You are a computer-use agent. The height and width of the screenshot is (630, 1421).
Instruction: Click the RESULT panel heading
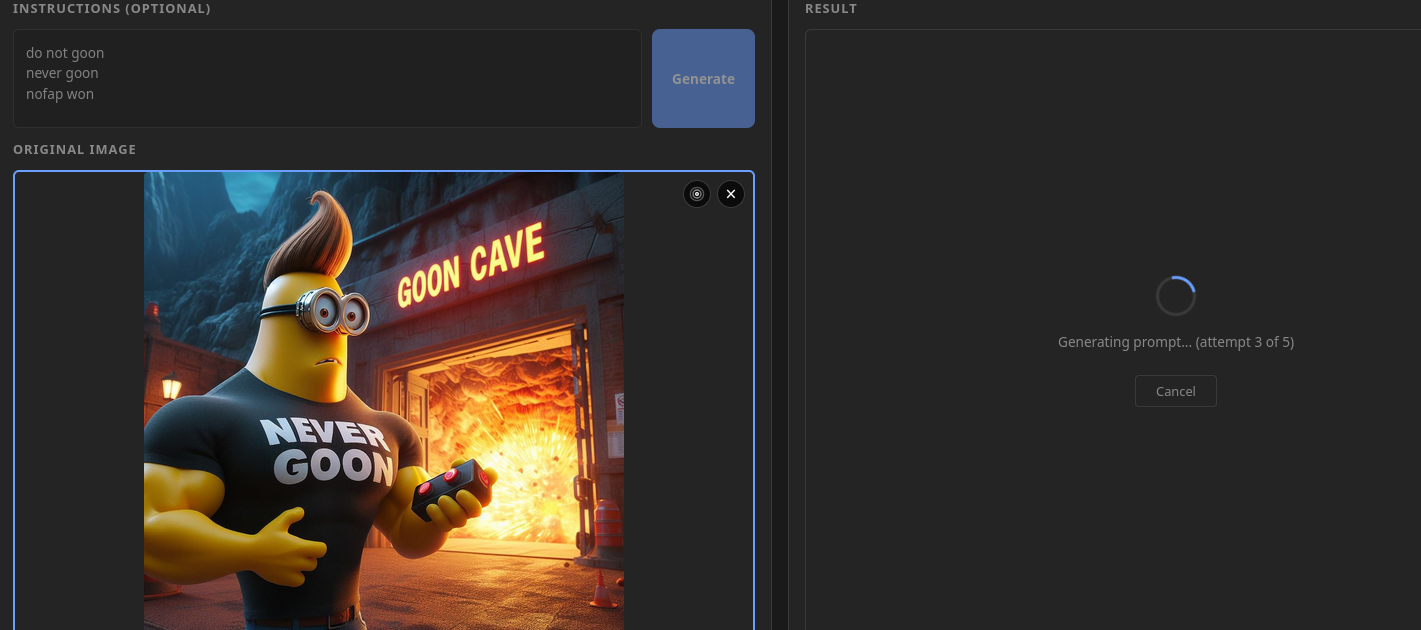pyautogui.click(x=830, y=9)
